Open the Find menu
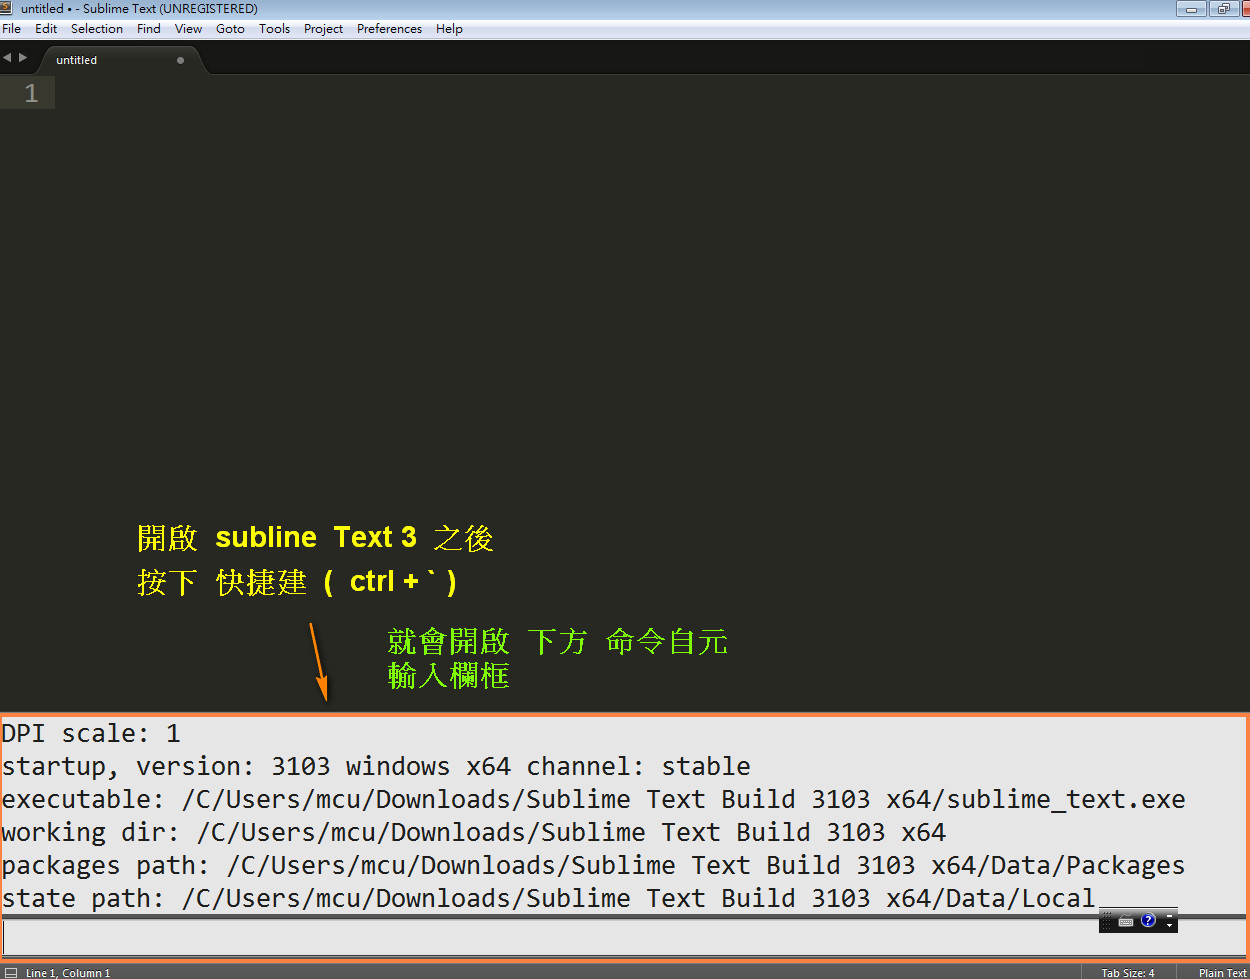 coord(149,29)
